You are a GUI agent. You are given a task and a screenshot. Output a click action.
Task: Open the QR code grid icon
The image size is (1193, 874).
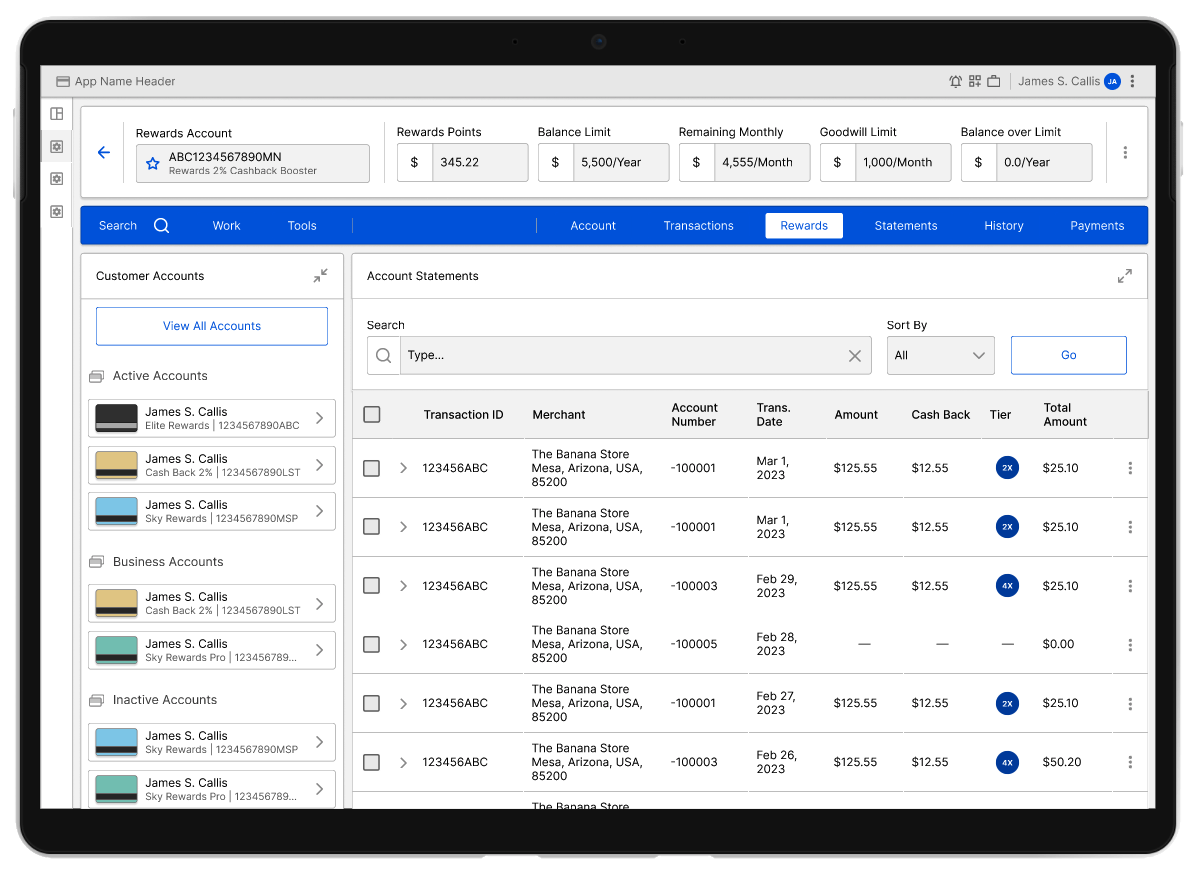[x=975, y=82]
